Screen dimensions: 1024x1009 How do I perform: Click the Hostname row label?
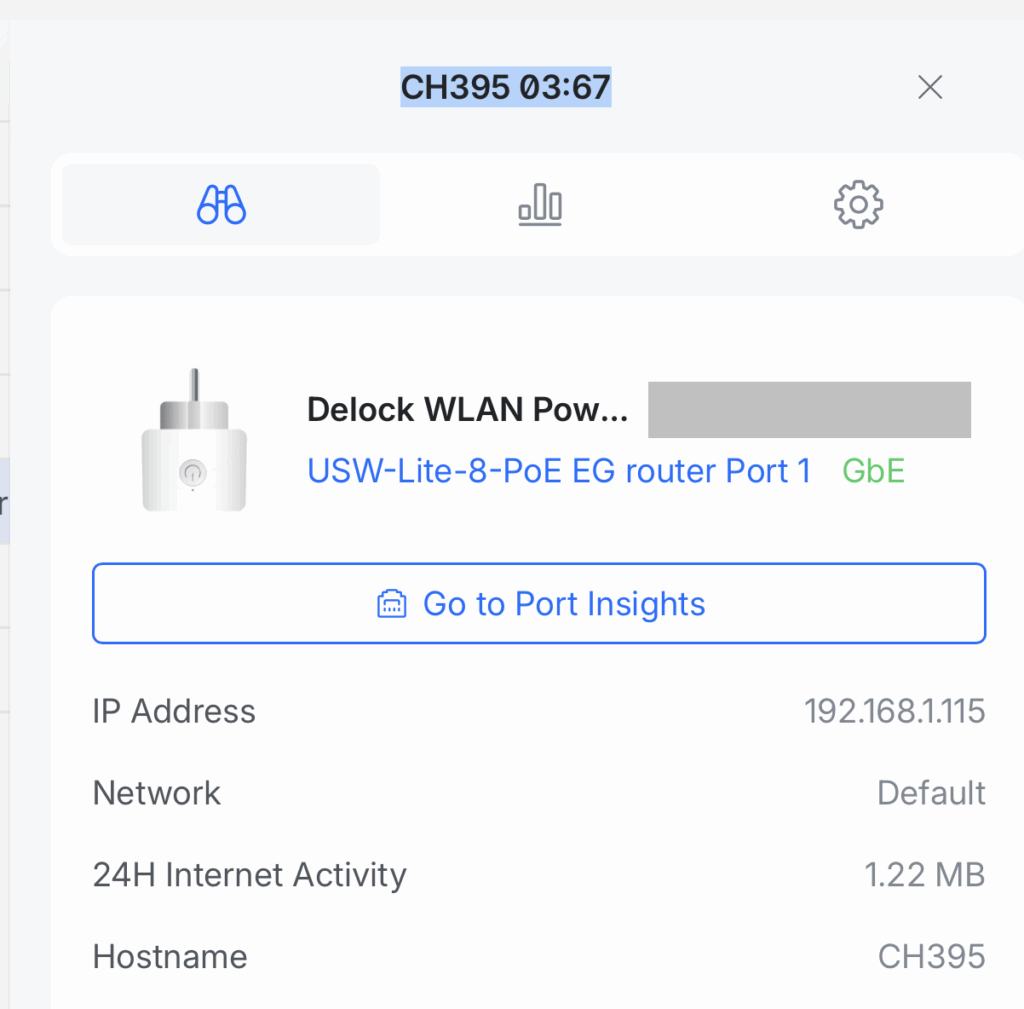pos(170,957)
